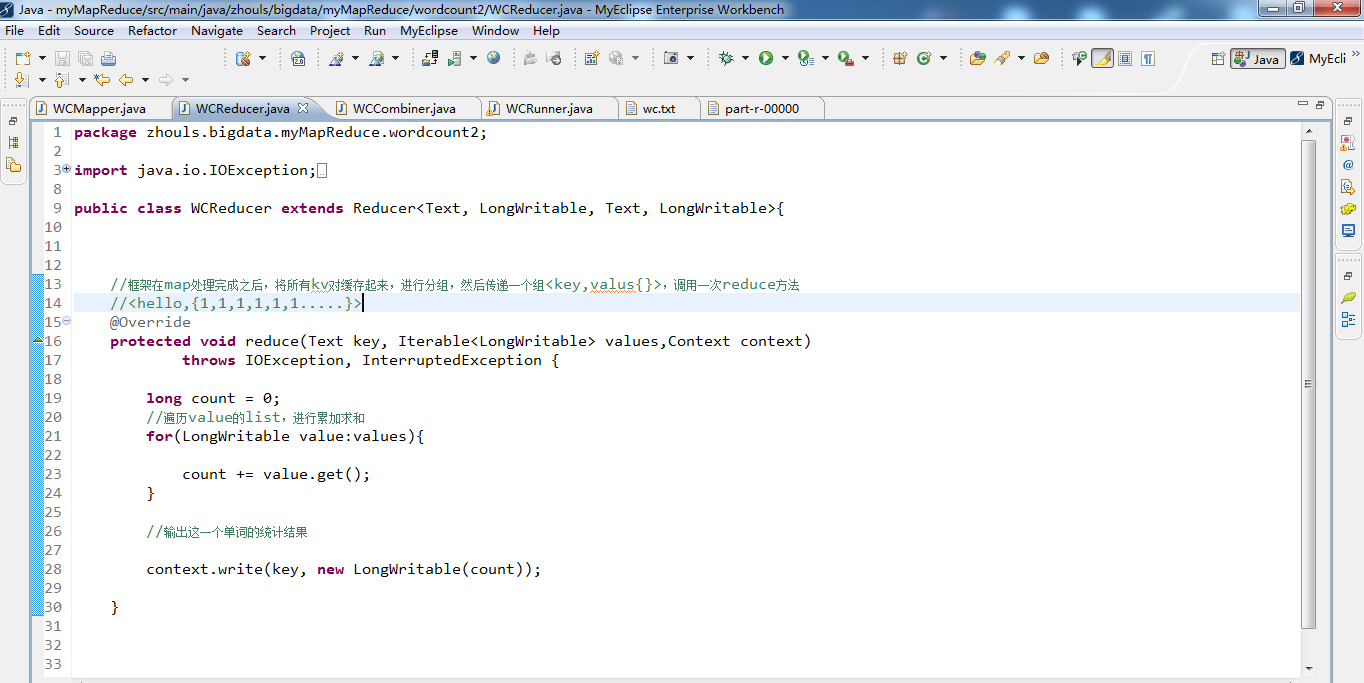Click the '@Override' annotation text
Screen dimensions: 1364x683
(x=150, y=322)
